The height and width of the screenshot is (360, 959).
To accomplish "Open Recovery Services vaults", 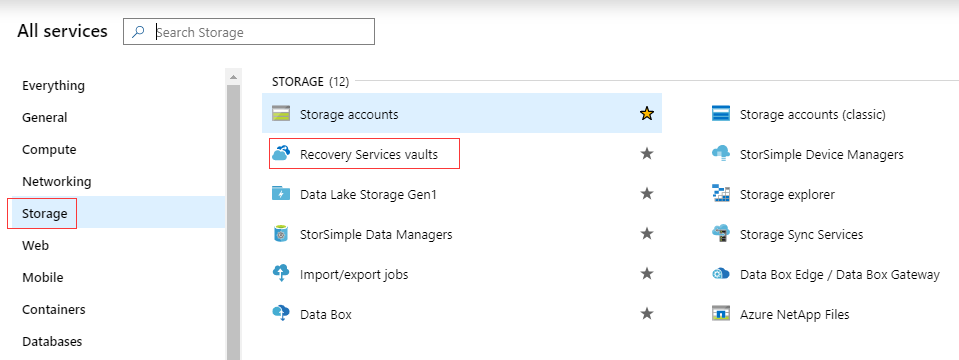I will [x=369, y=155].
